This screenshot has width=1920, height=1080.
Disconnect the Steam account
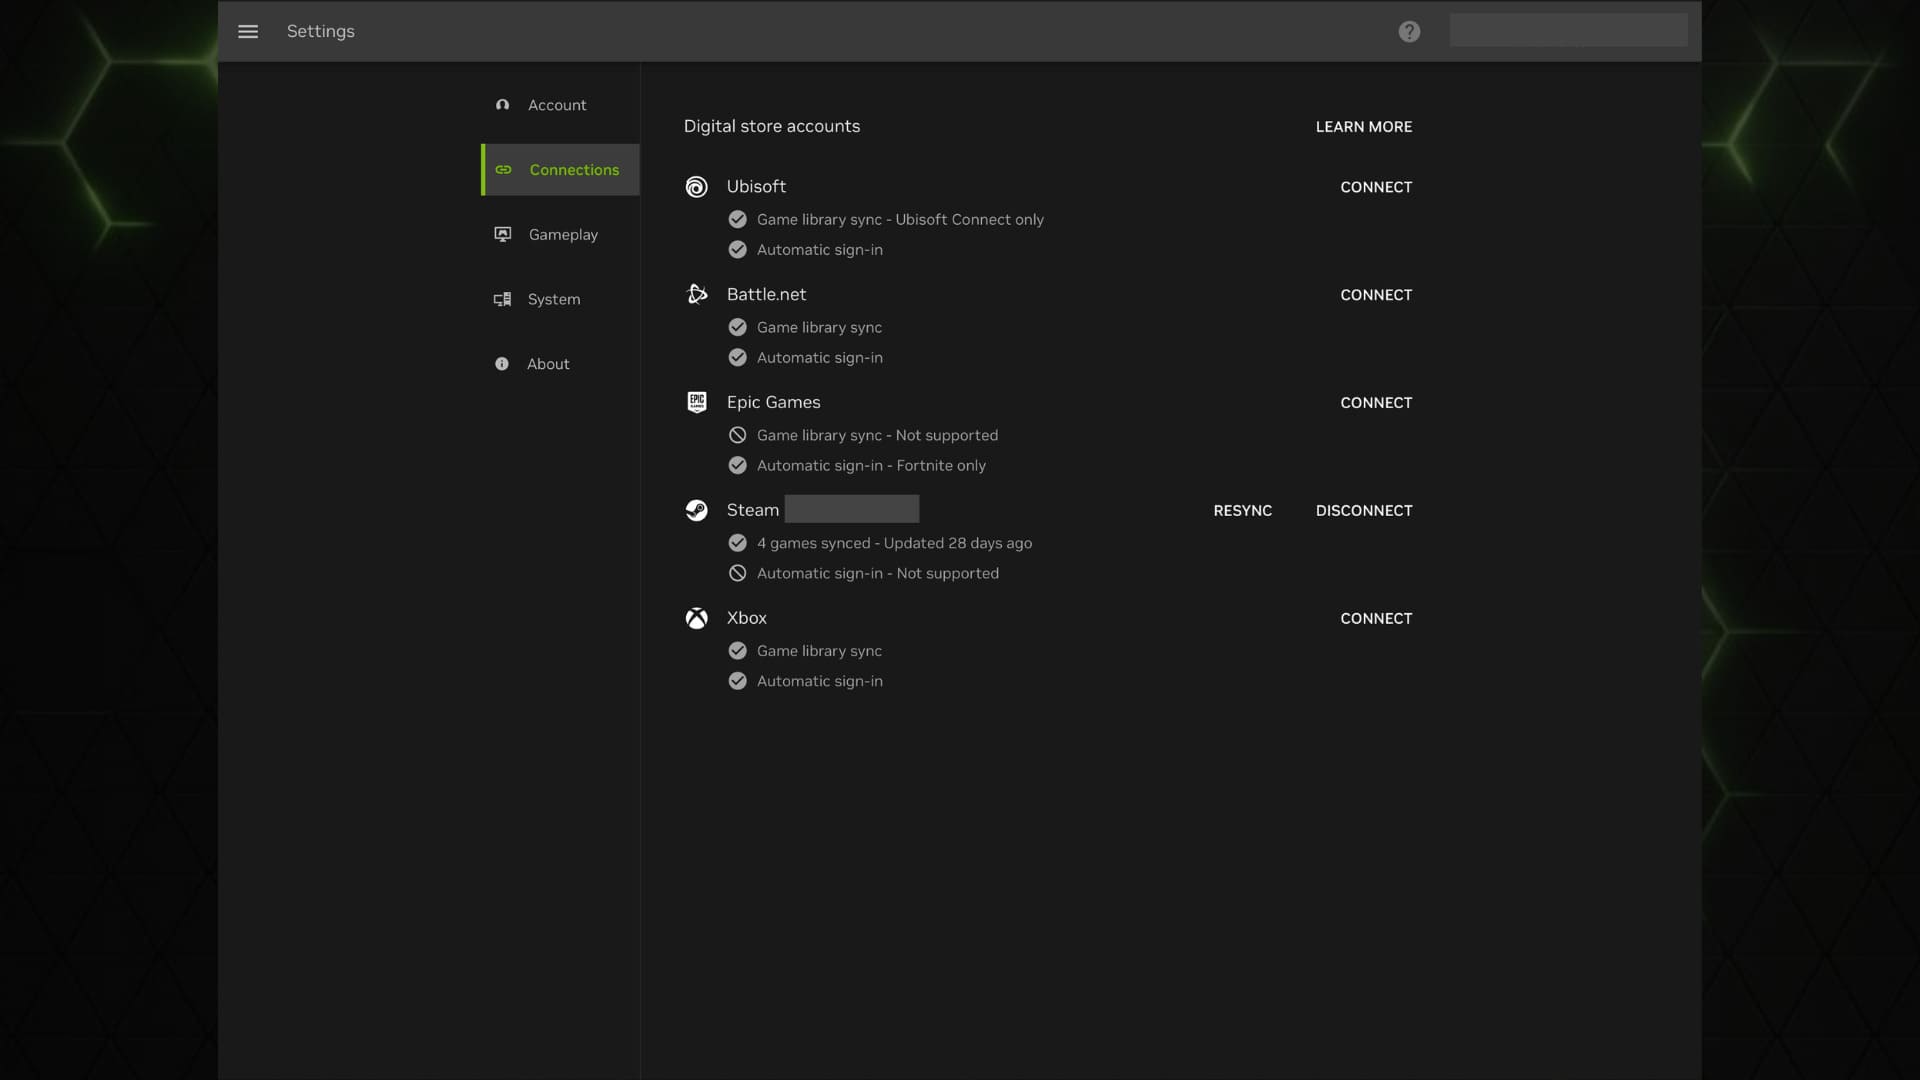1364,510
